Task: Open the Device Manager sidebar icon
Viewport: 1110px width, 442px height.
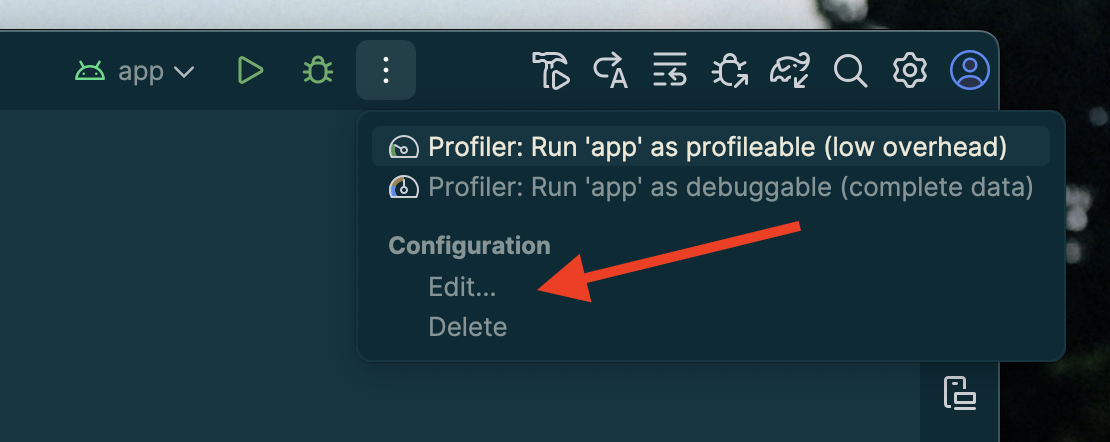Action: click(x=960, y=392)
